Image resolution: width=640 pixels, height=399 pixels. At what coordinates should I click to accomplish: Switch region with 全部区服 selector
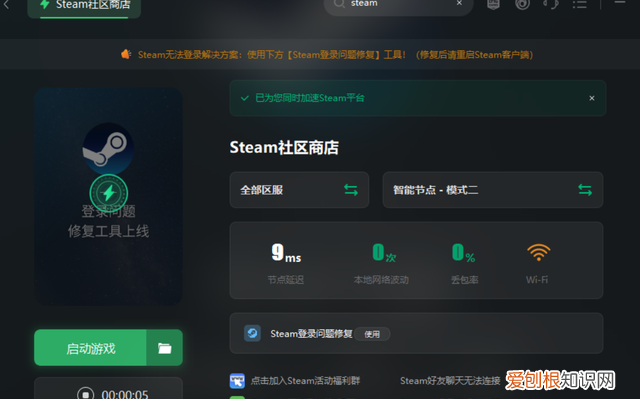point(299,190)
